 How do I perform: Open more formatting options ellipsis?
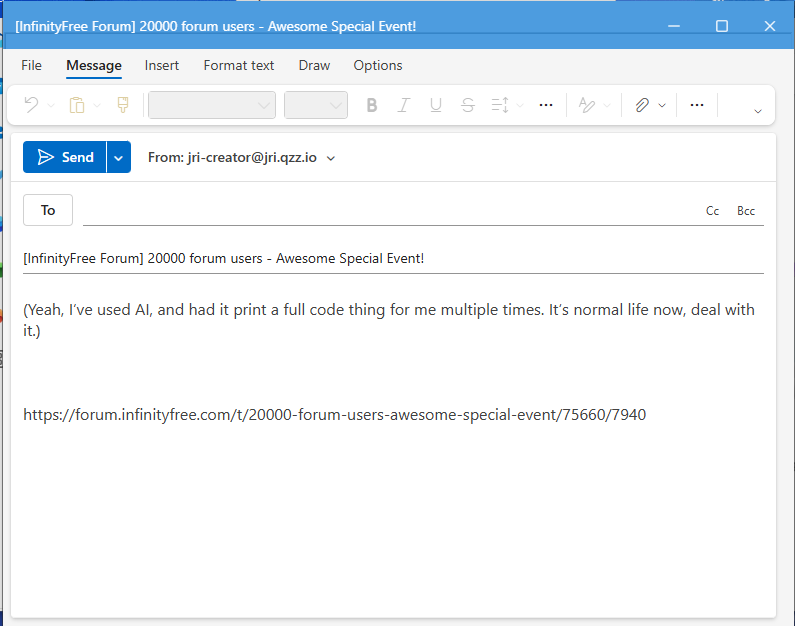pyautogui.click(x=546, y=105)
